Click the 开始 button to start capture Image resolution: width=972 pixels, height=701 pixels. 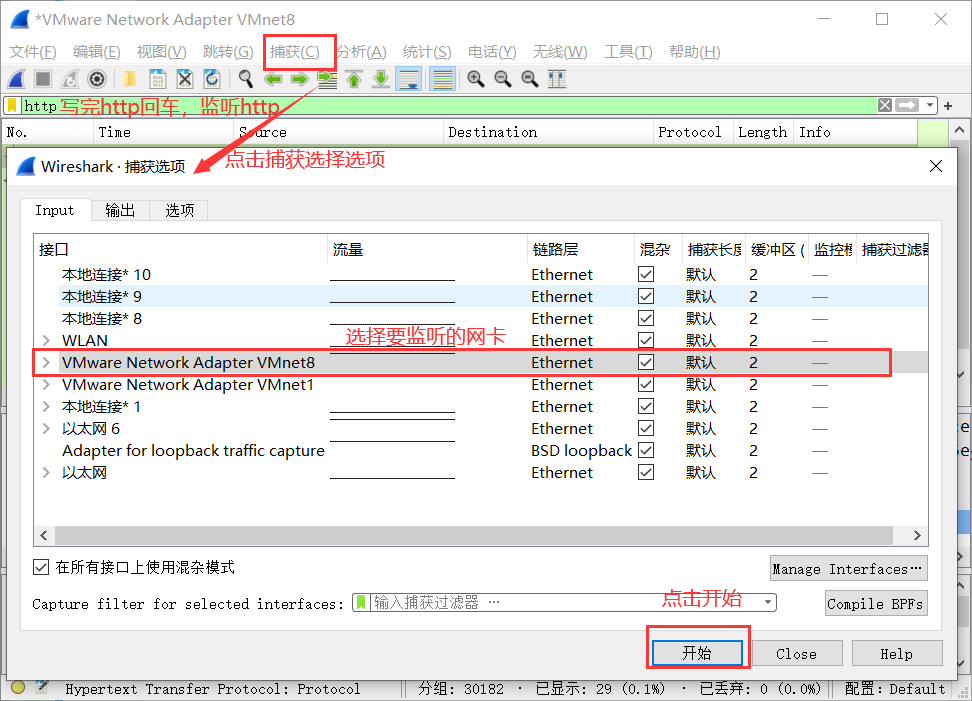click(x=697, y=653)
